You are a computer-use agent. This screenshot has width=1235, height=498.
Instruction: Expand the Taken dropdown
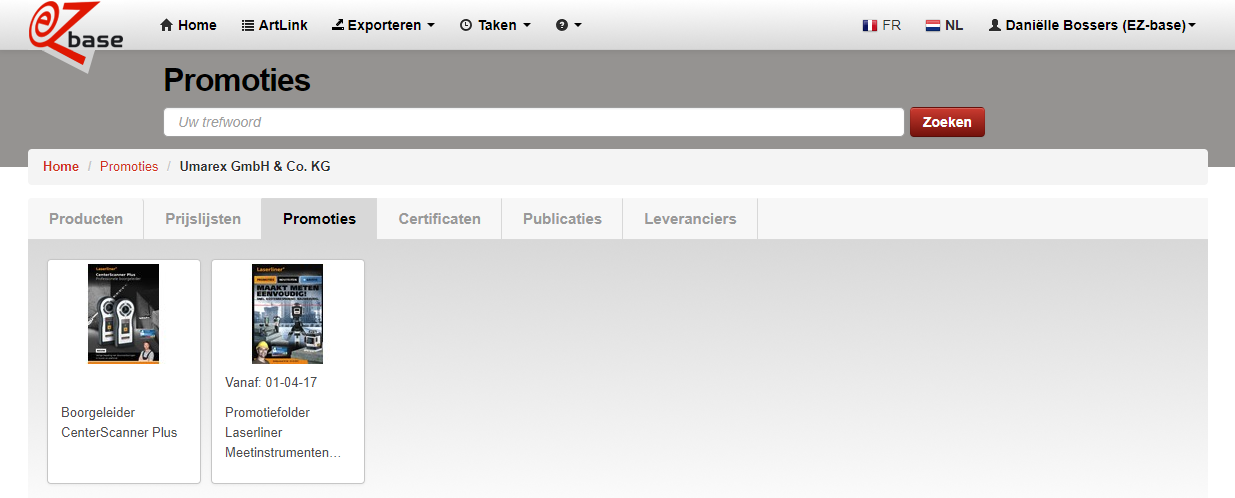point(495,25)
